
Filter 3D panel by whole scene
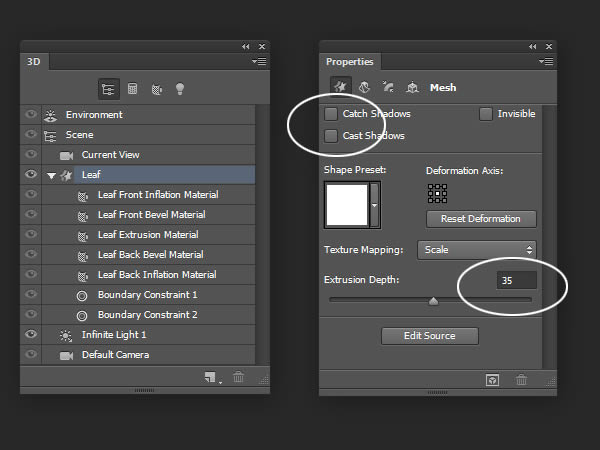109,89
